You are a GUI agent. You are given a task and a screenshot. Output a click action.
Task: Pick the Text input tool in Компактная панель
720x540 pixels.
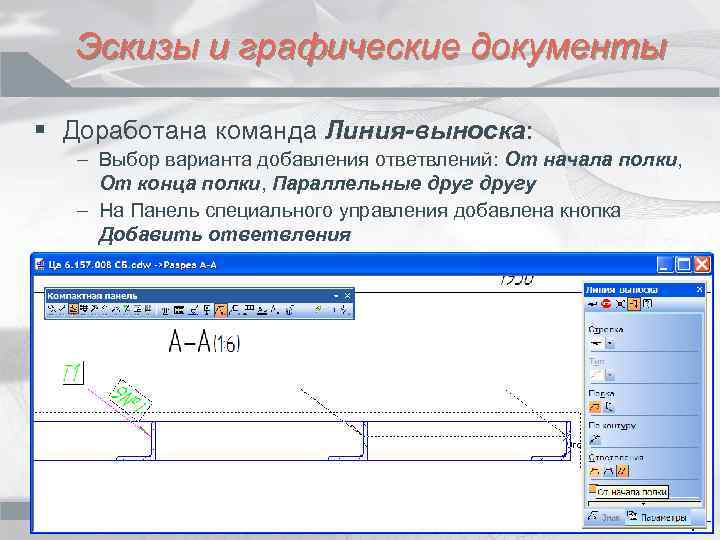(165, 310)
